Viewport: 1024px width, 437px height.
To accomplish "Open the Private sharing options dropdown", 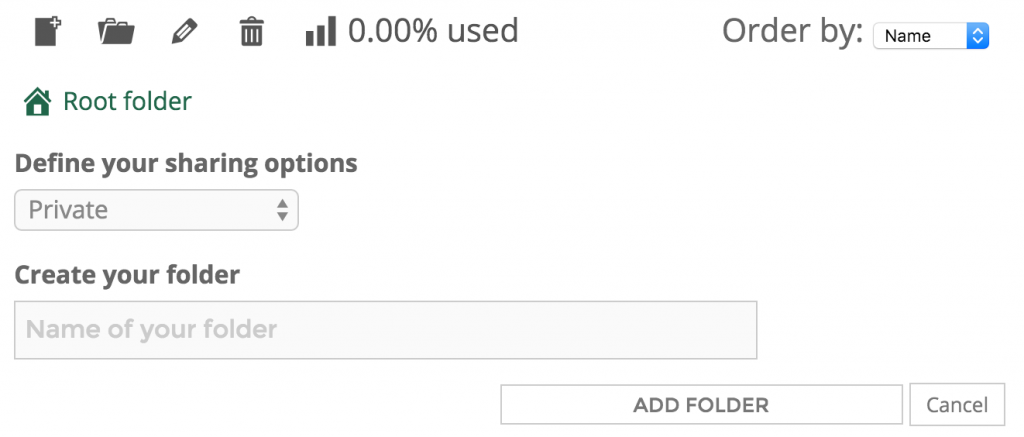I will (x=156, y=210).
